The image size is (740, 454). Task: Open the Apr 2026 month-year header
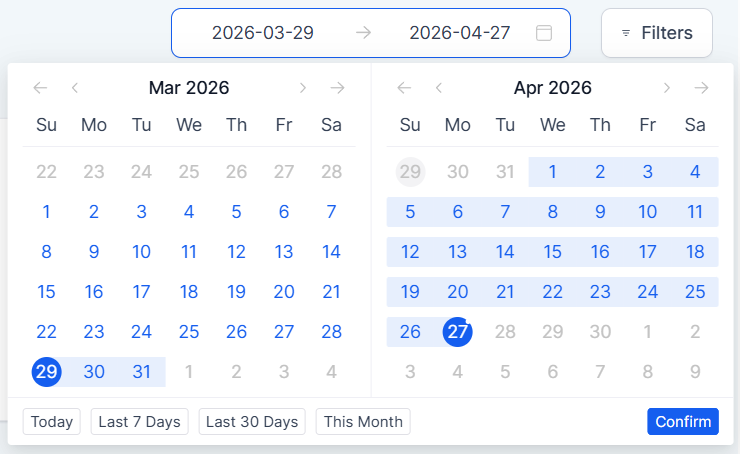point(553,88)
